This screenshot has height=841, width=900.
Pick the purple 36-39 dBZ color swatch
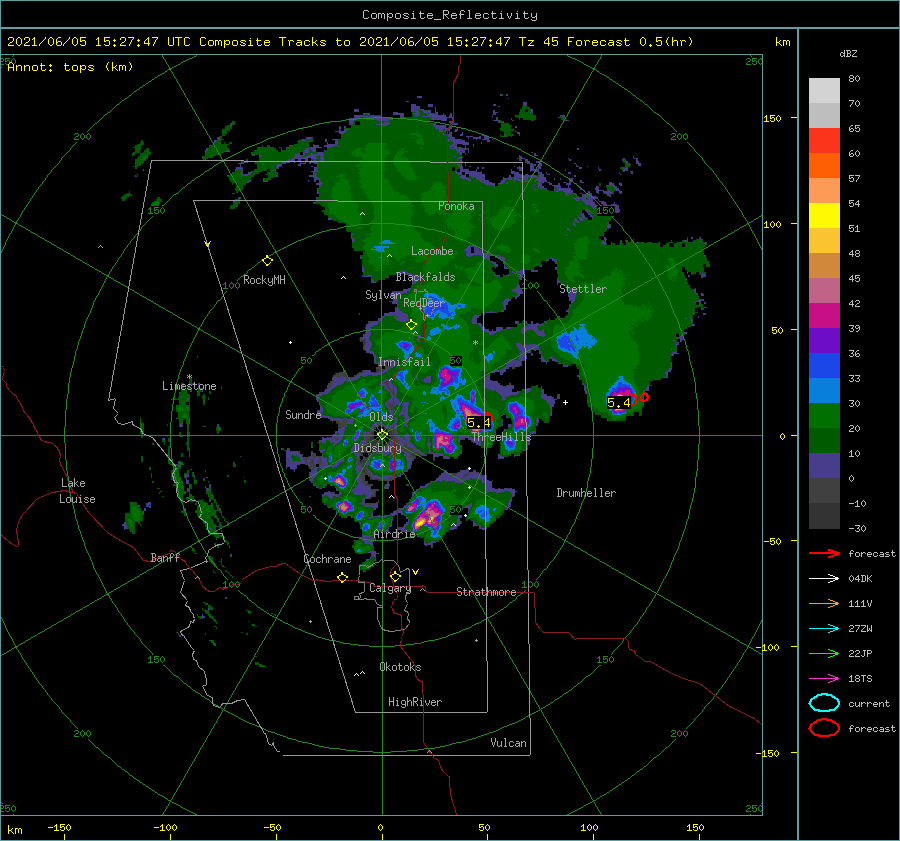click(x=824, y=340)
